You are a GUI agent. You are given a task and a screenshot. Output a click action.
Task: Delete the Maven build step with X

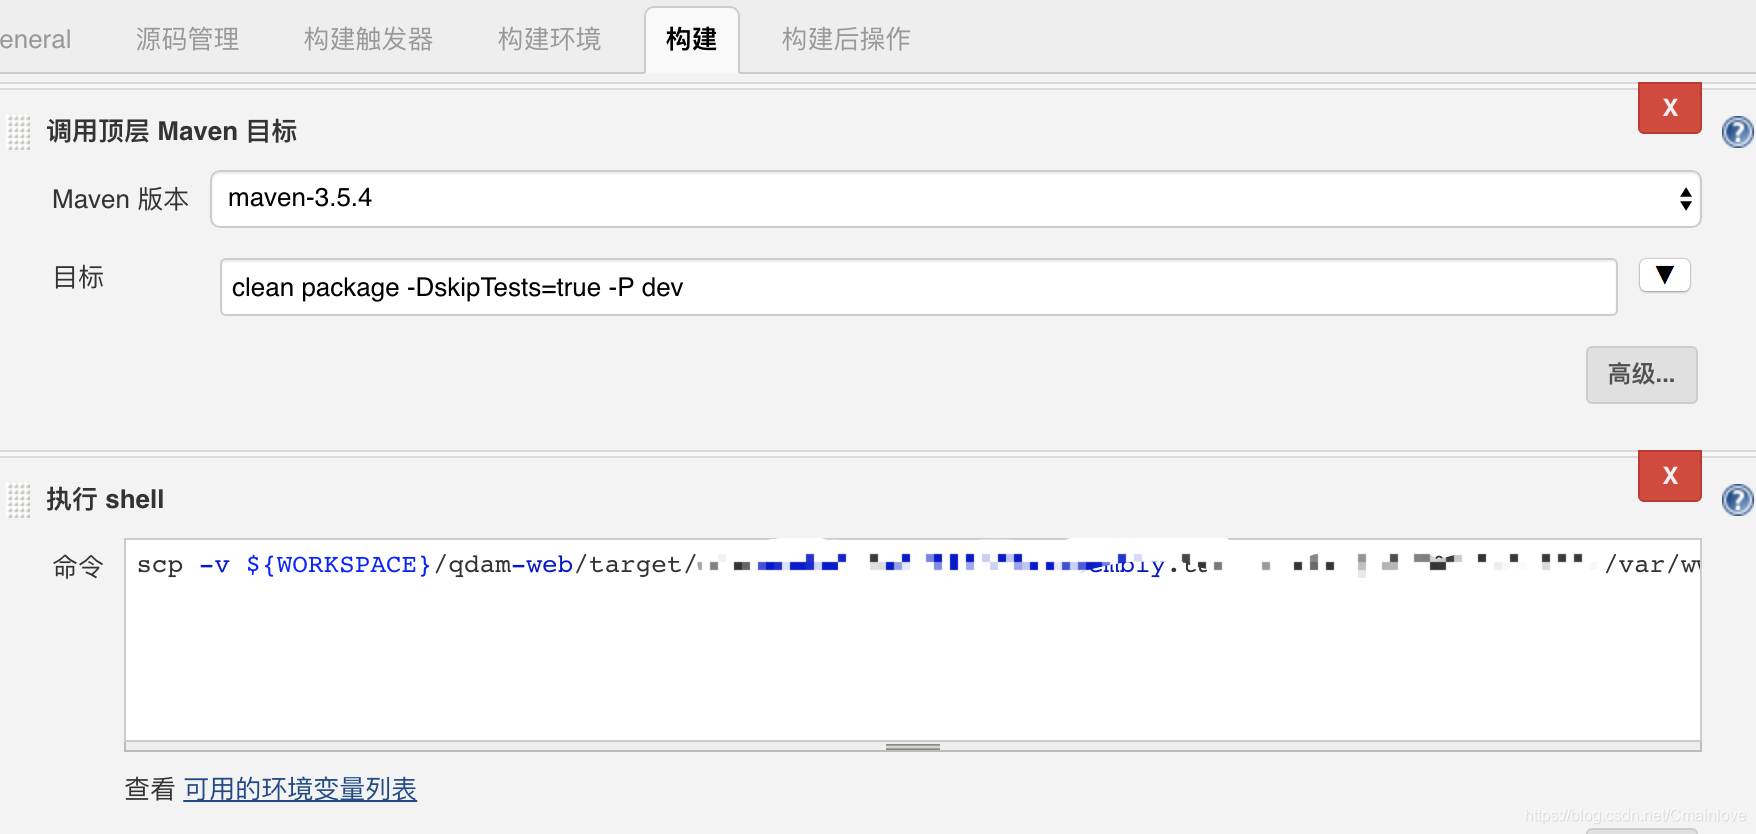1669,108
